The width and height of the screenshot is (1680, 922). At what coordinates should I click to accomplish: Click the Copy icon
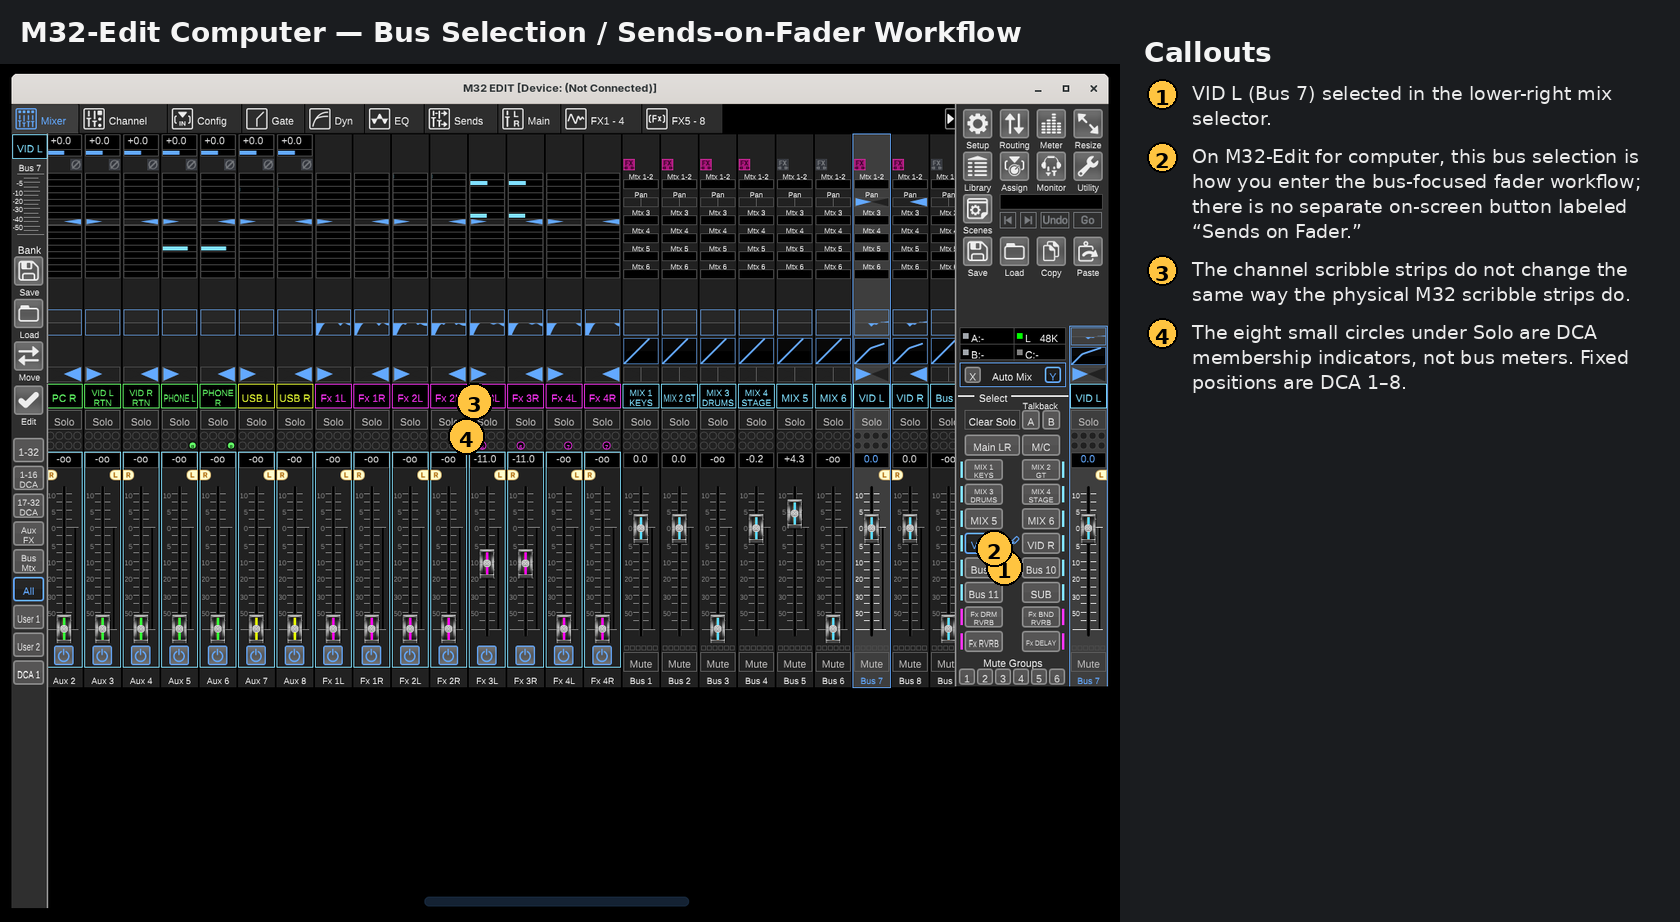[1051, 252]
